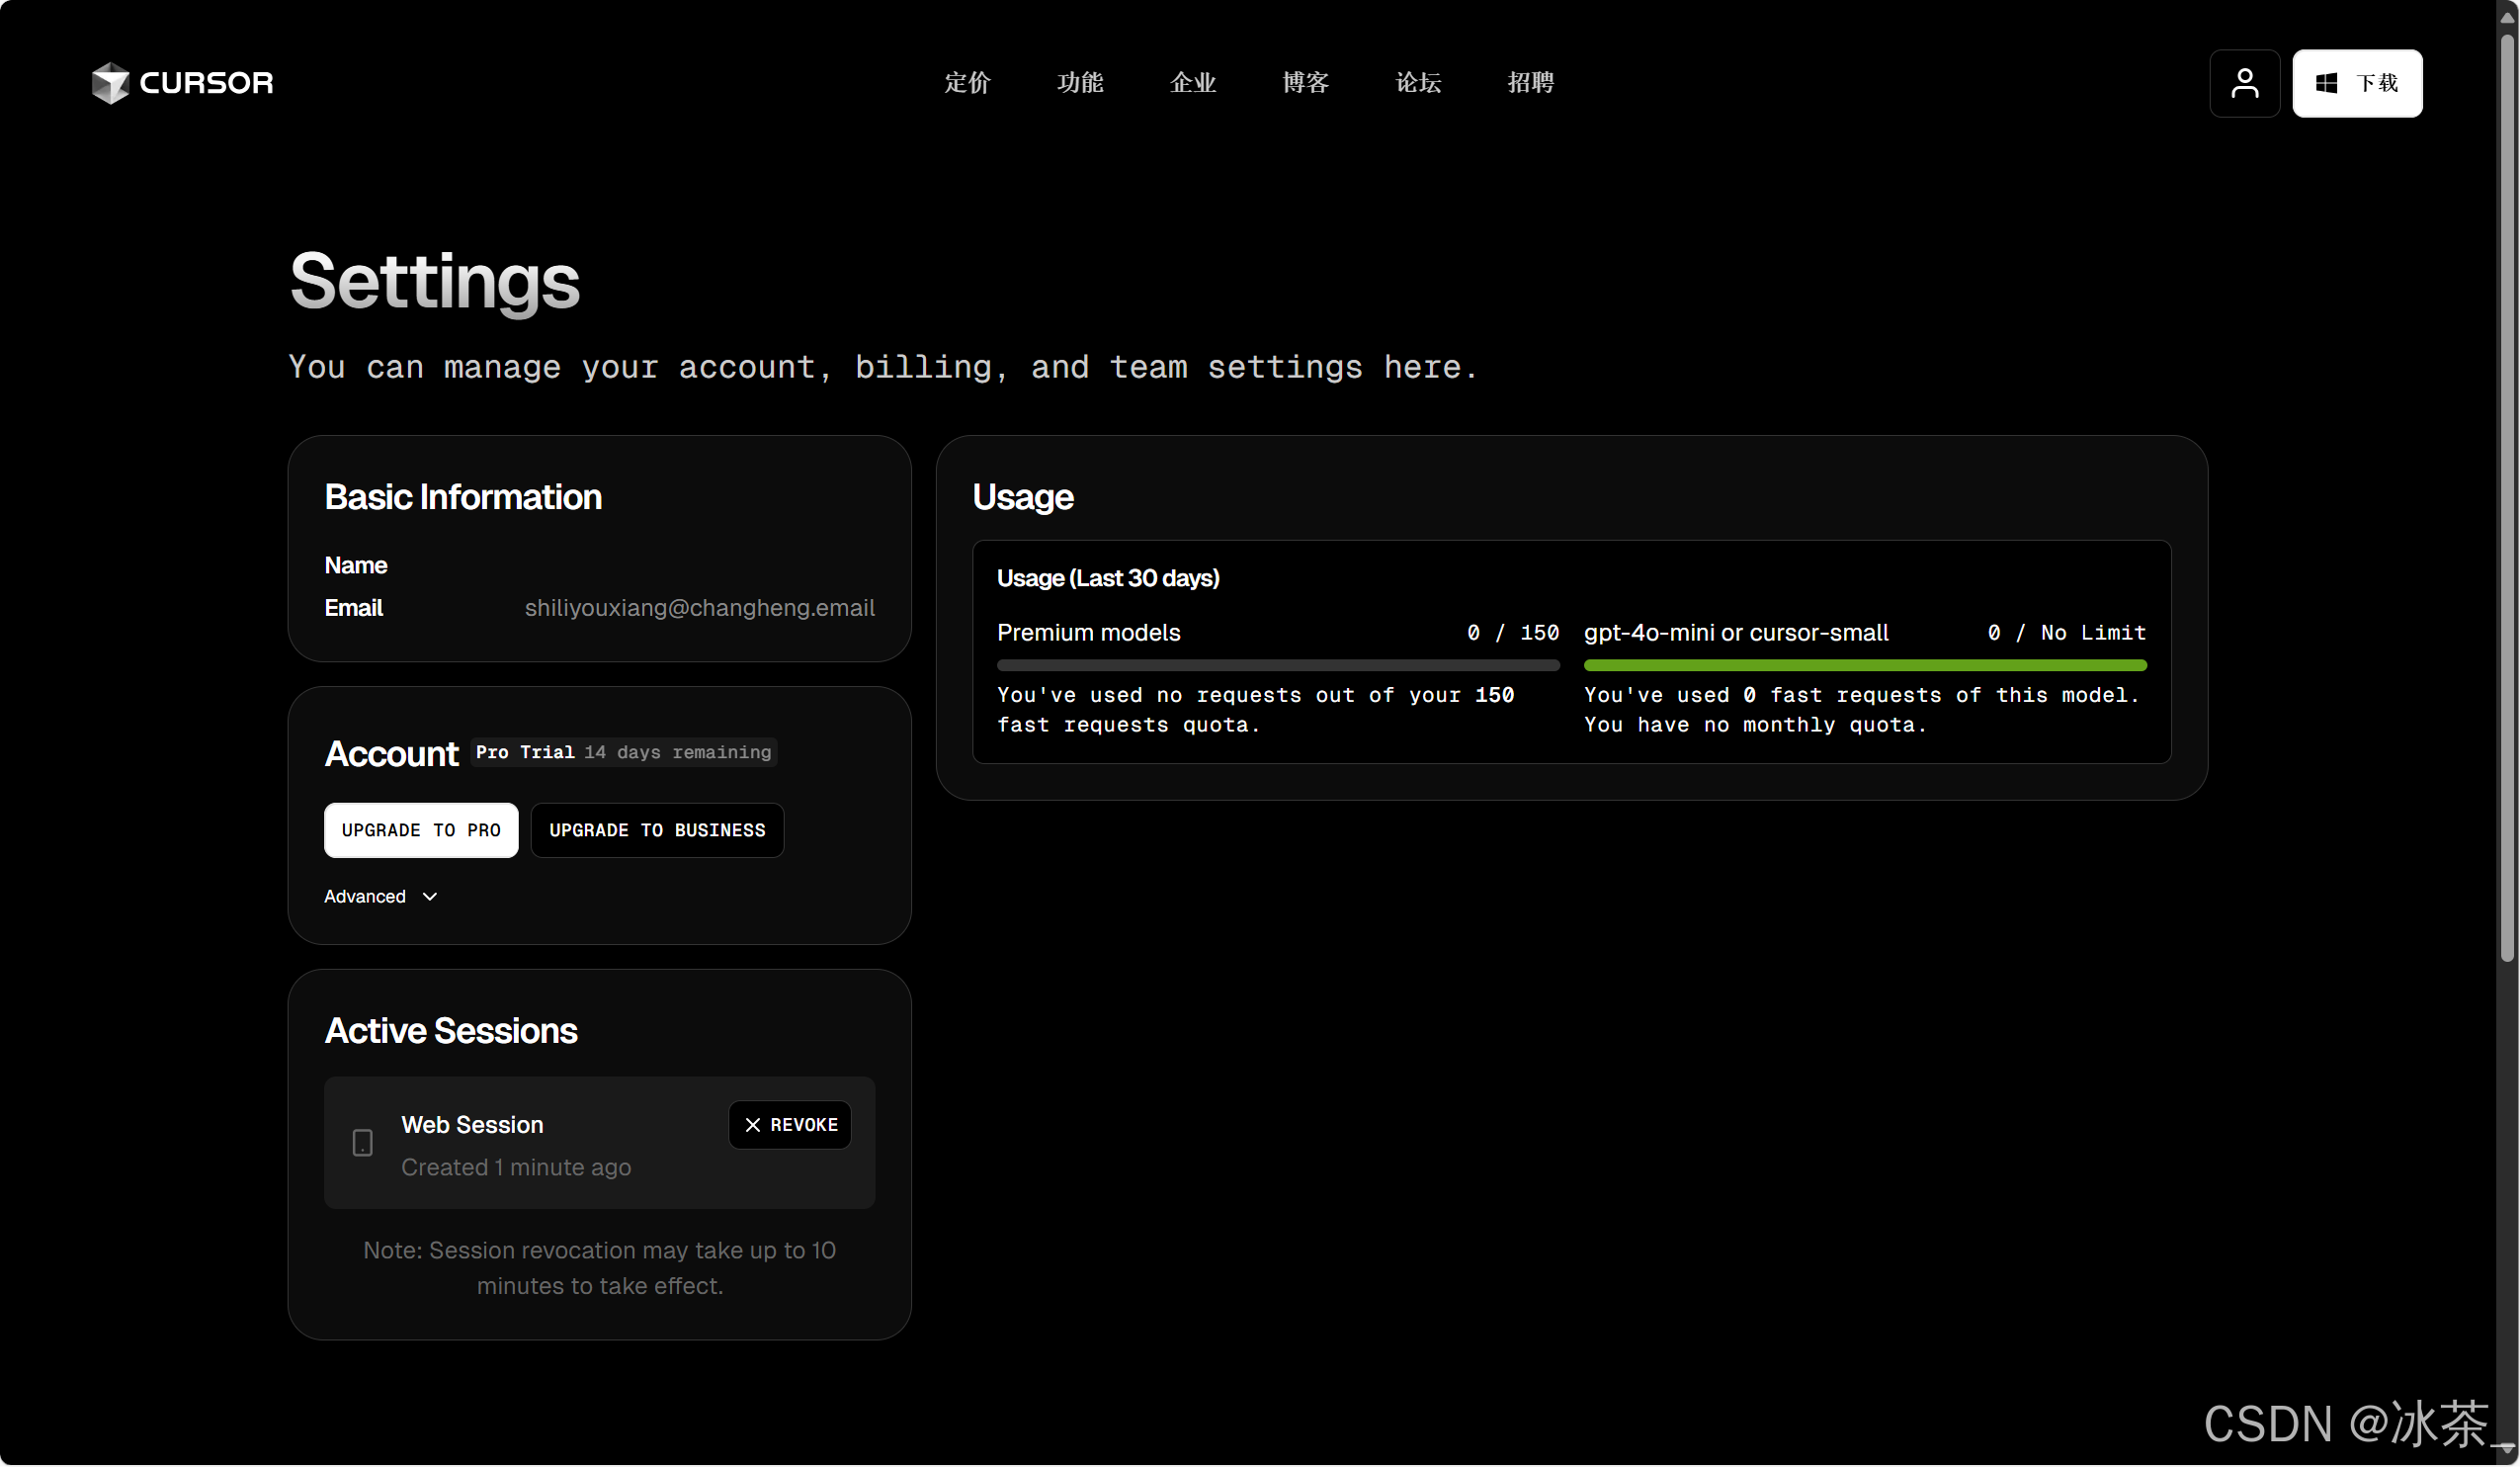This screenshot has width=2520, height=1467.
Task: Open the user account profile icon
Action: click(x=2244, y=83)
